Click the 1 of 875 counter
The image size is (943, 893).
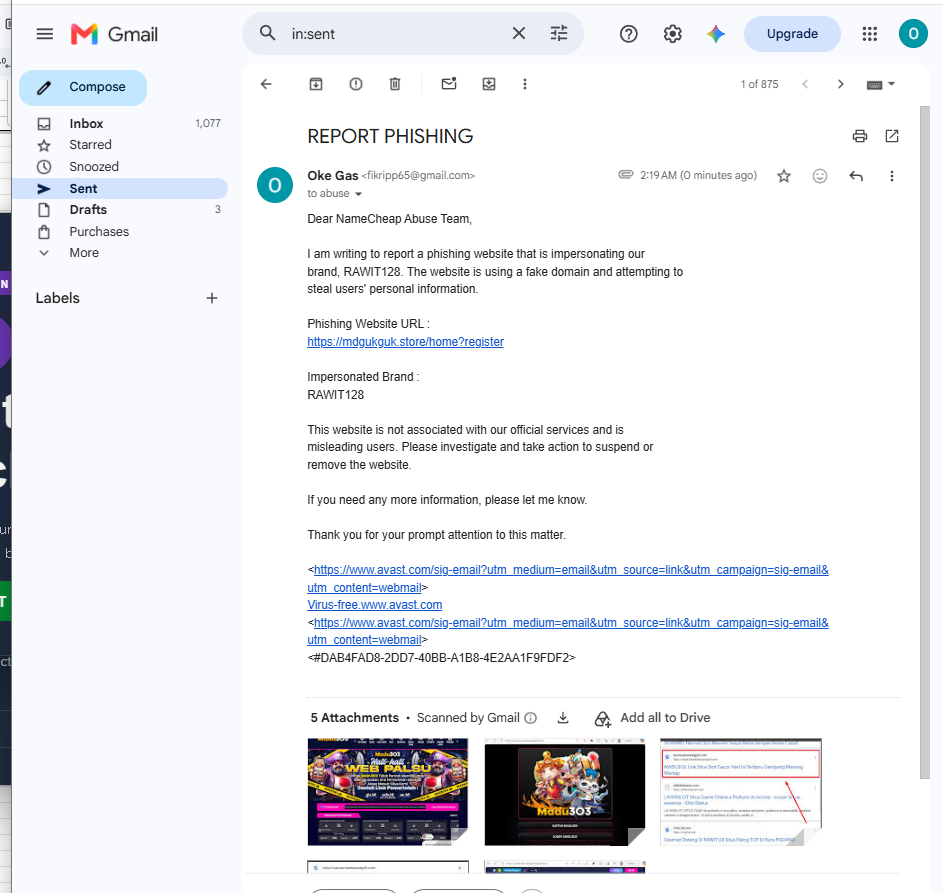tap(759, 84)
